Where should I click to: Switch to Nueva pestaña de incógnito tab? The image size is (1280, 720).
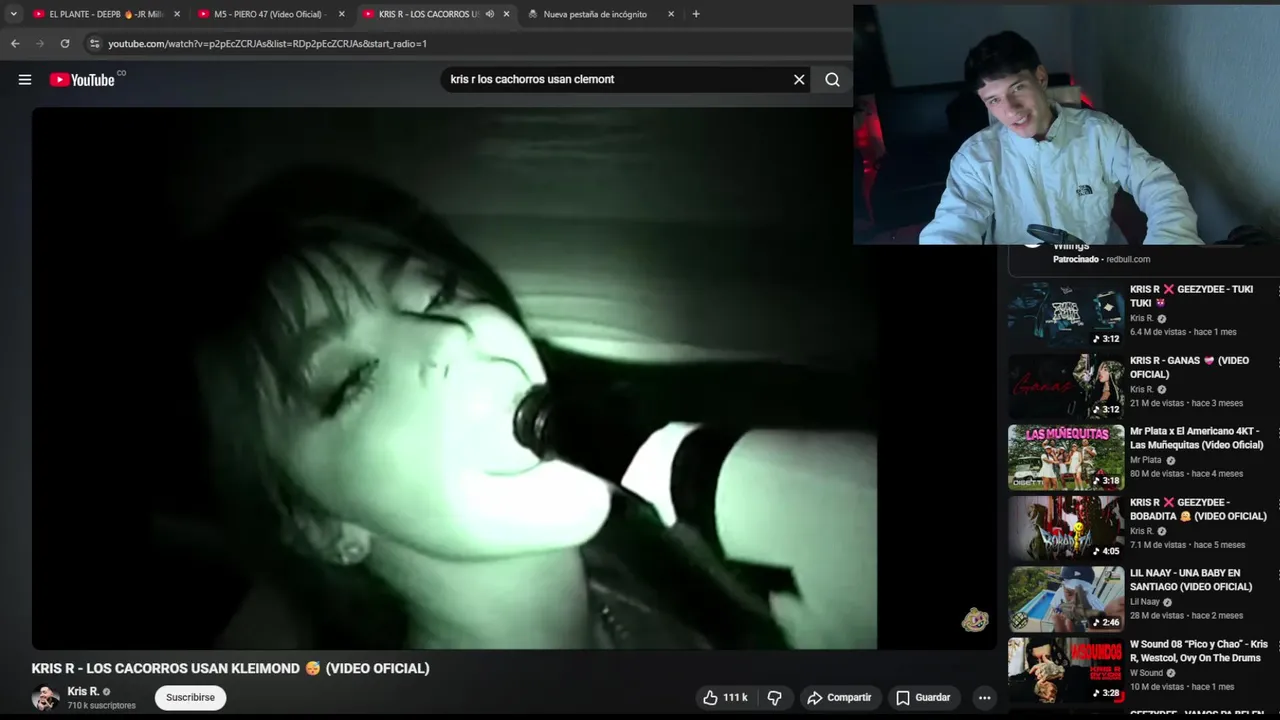[595, 14]
